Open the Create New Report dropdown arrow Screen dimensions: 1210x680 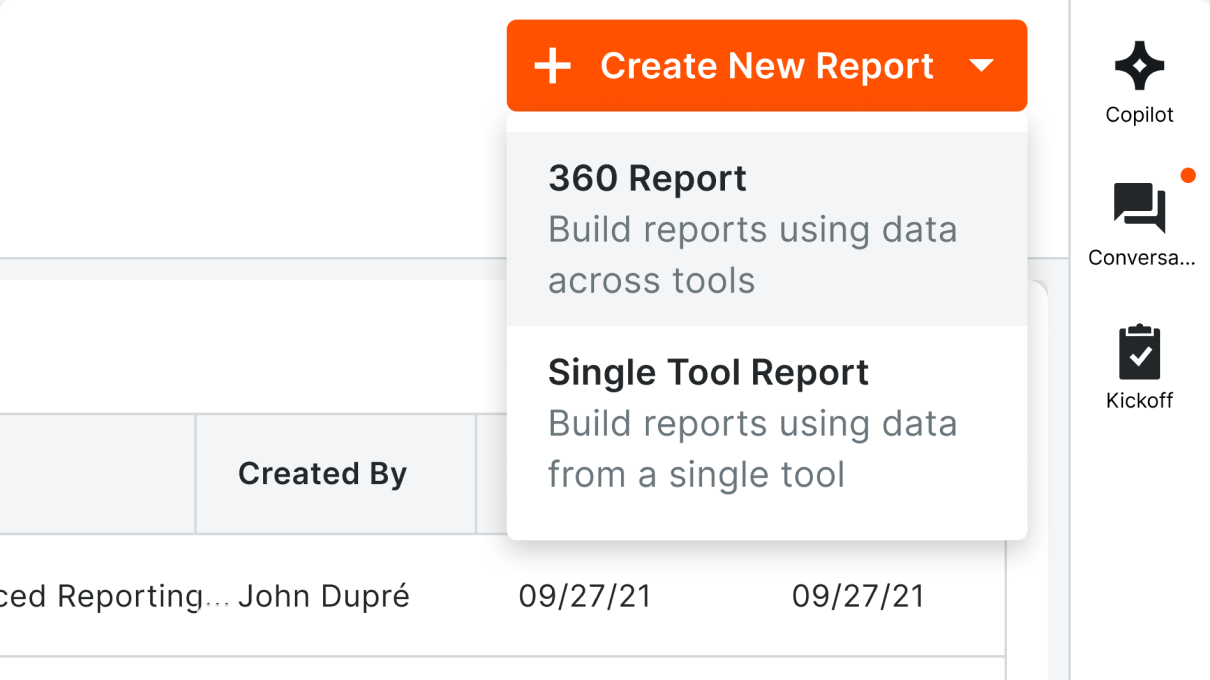click(x=984, y=66)
